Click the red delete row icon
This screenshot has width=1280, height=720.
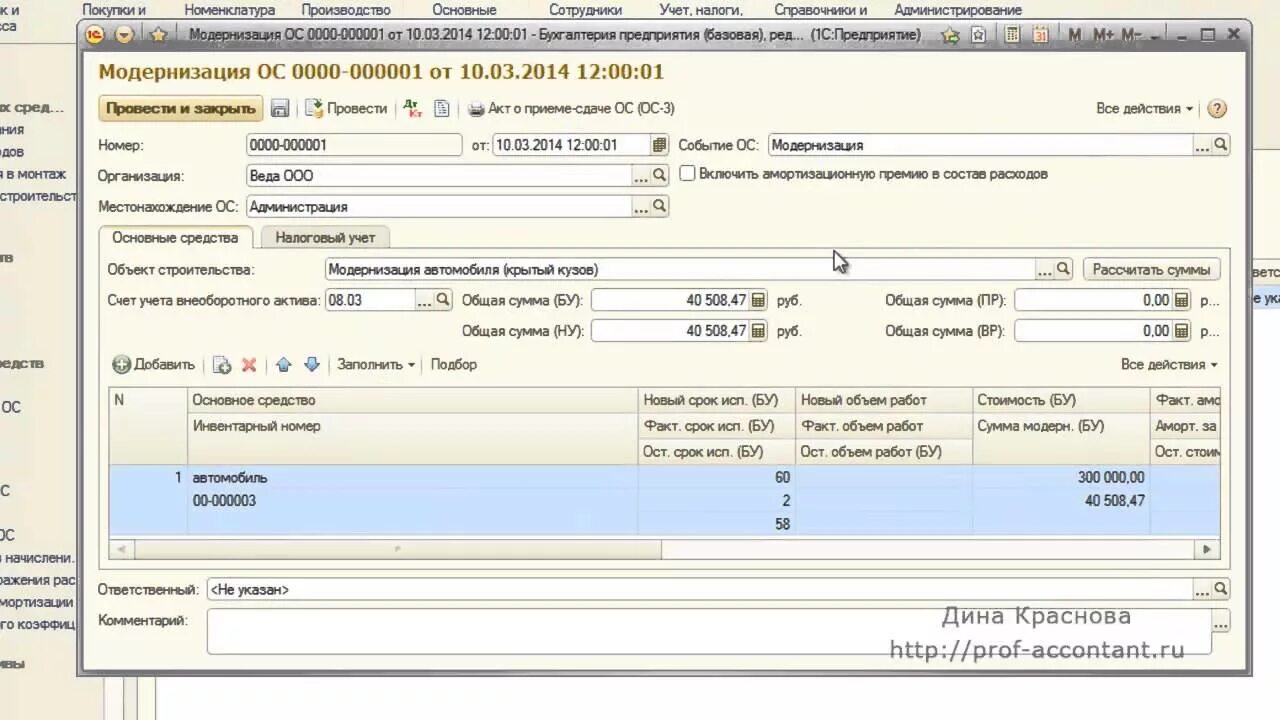(x=249, y=365)
